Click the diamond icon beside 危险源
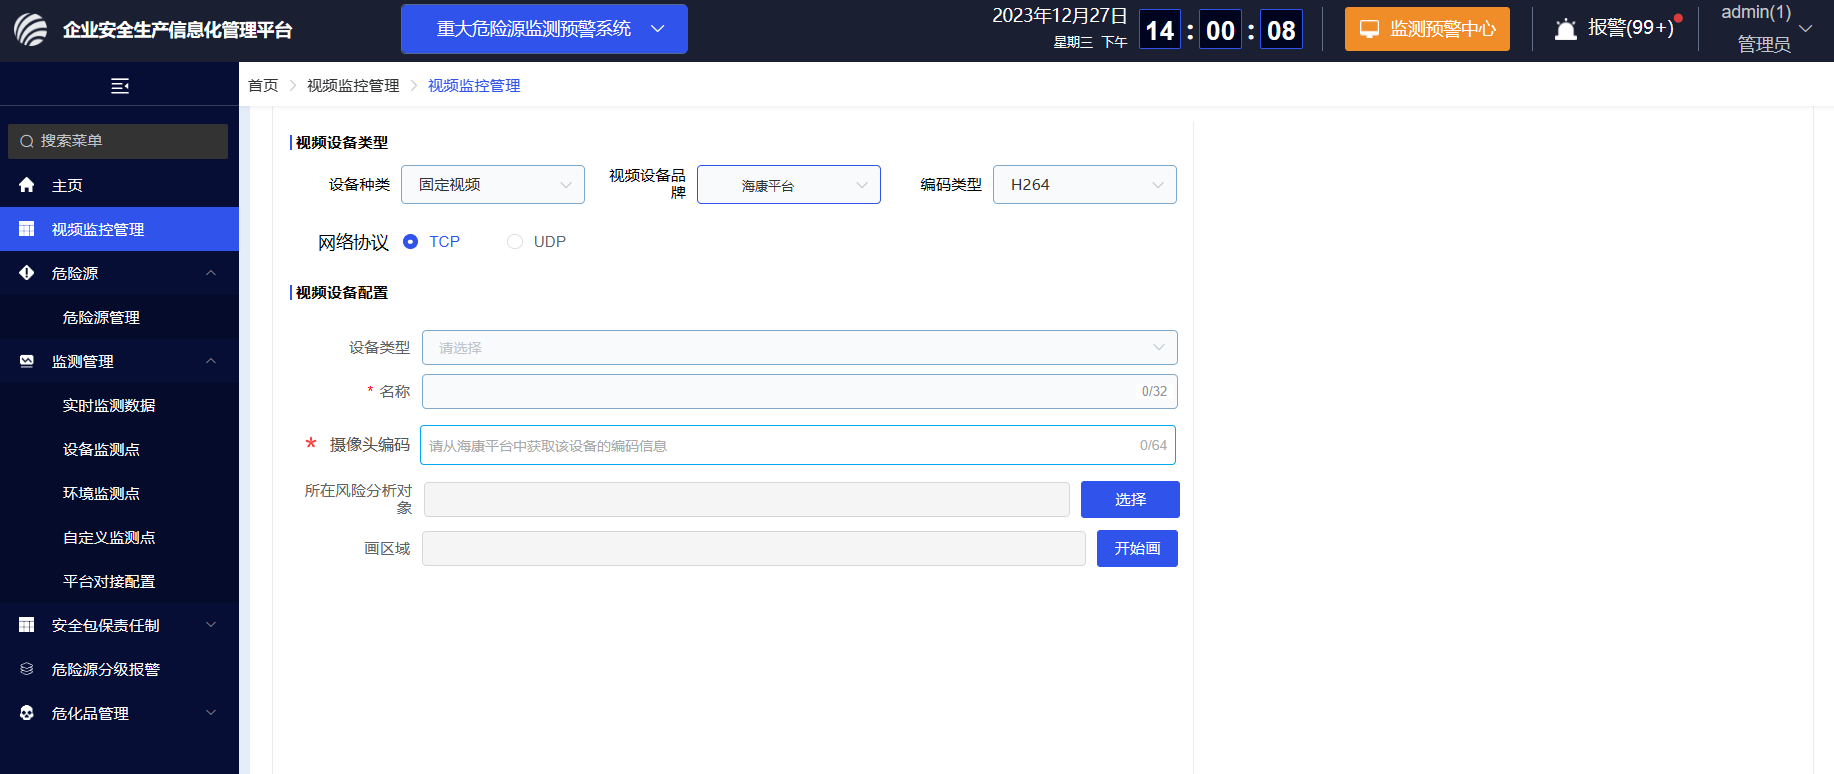This screenshot has height=774, width=1834. pyautogui.click(x=27, y=273)
